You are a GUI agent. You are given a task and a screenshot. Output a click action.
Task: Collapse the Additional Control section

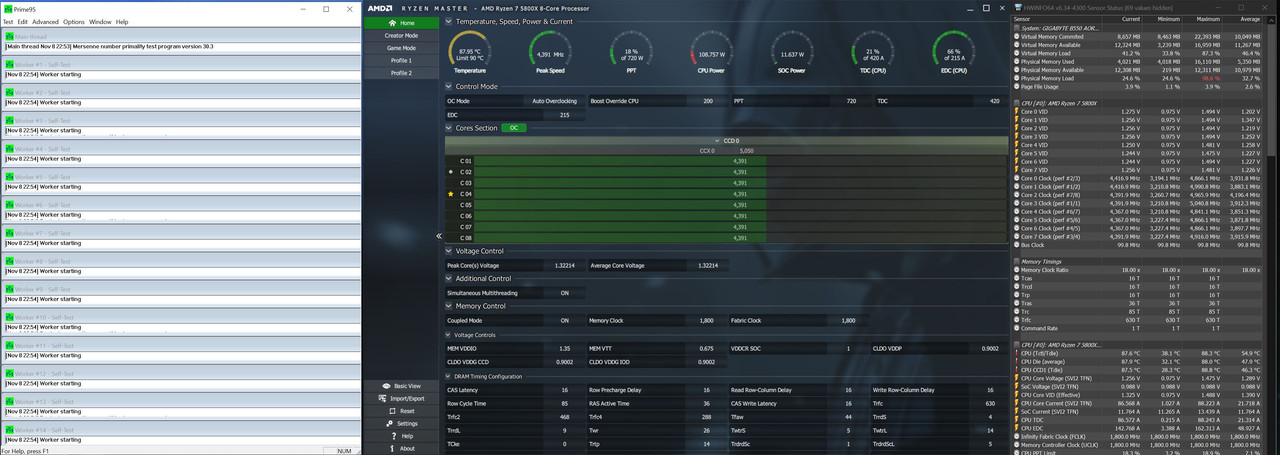click(448, 278)
